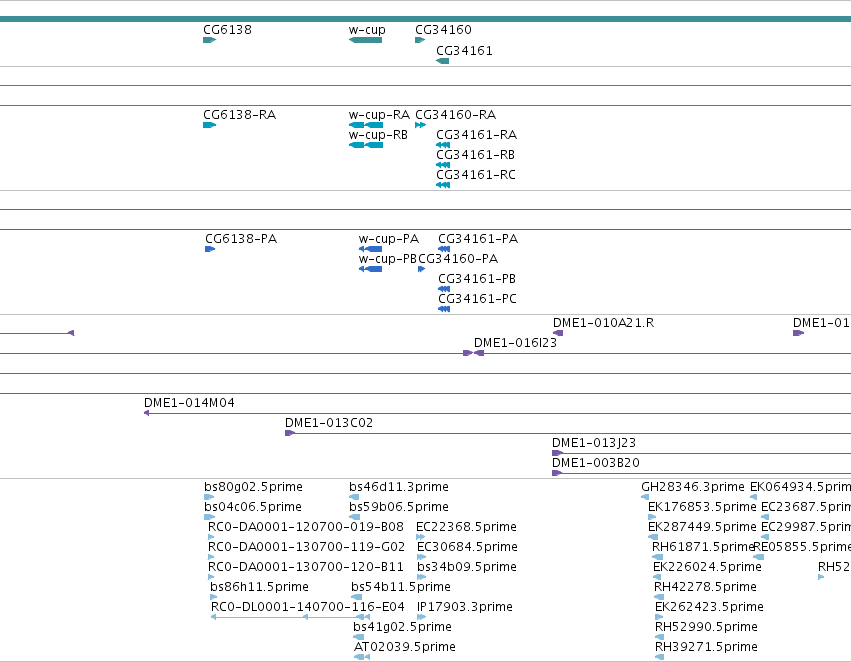Select the bs54b11.5prime EST label
Image resolution: width=851 pixels, height=662 pixels.
tap(401, 587)
